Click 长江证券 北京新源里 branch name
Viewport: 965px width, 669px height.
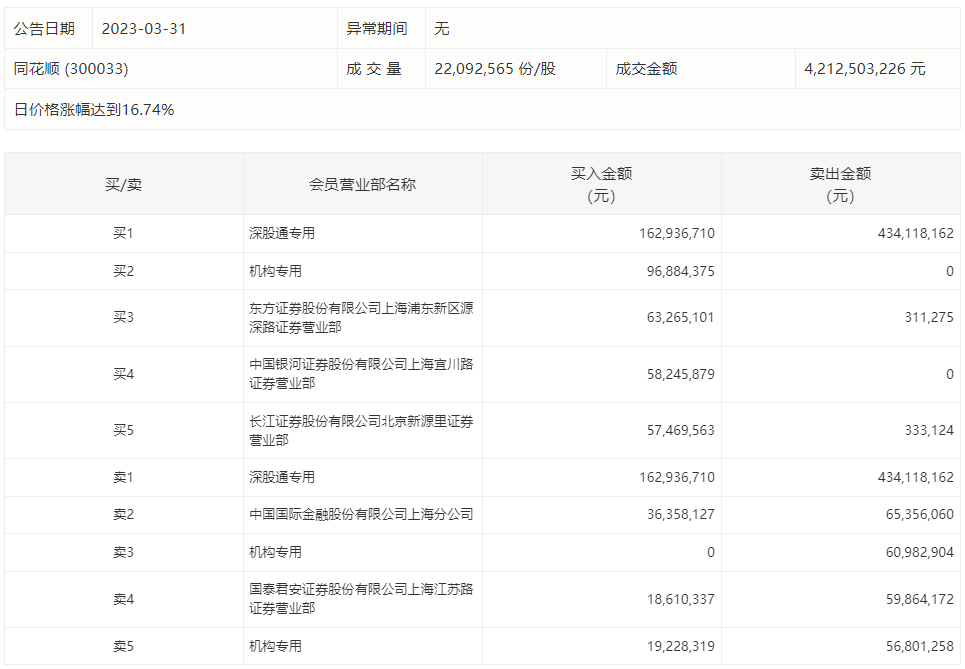(361, 430)
